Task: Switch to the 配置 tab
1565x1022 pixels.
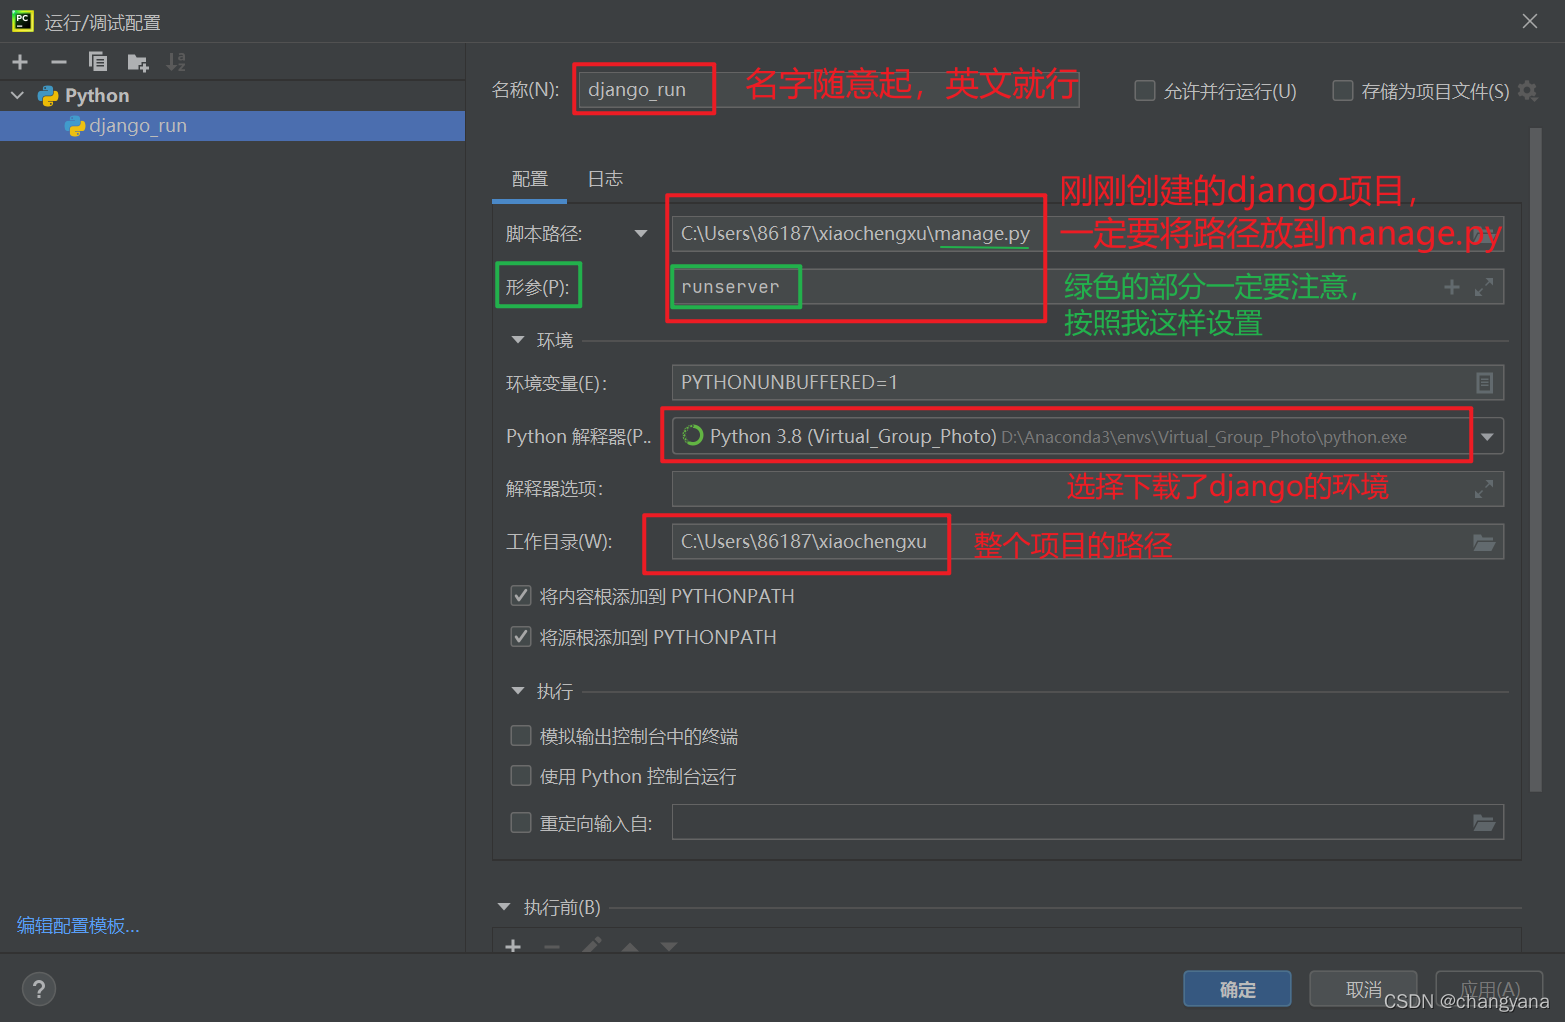Action: click(530, 179)
